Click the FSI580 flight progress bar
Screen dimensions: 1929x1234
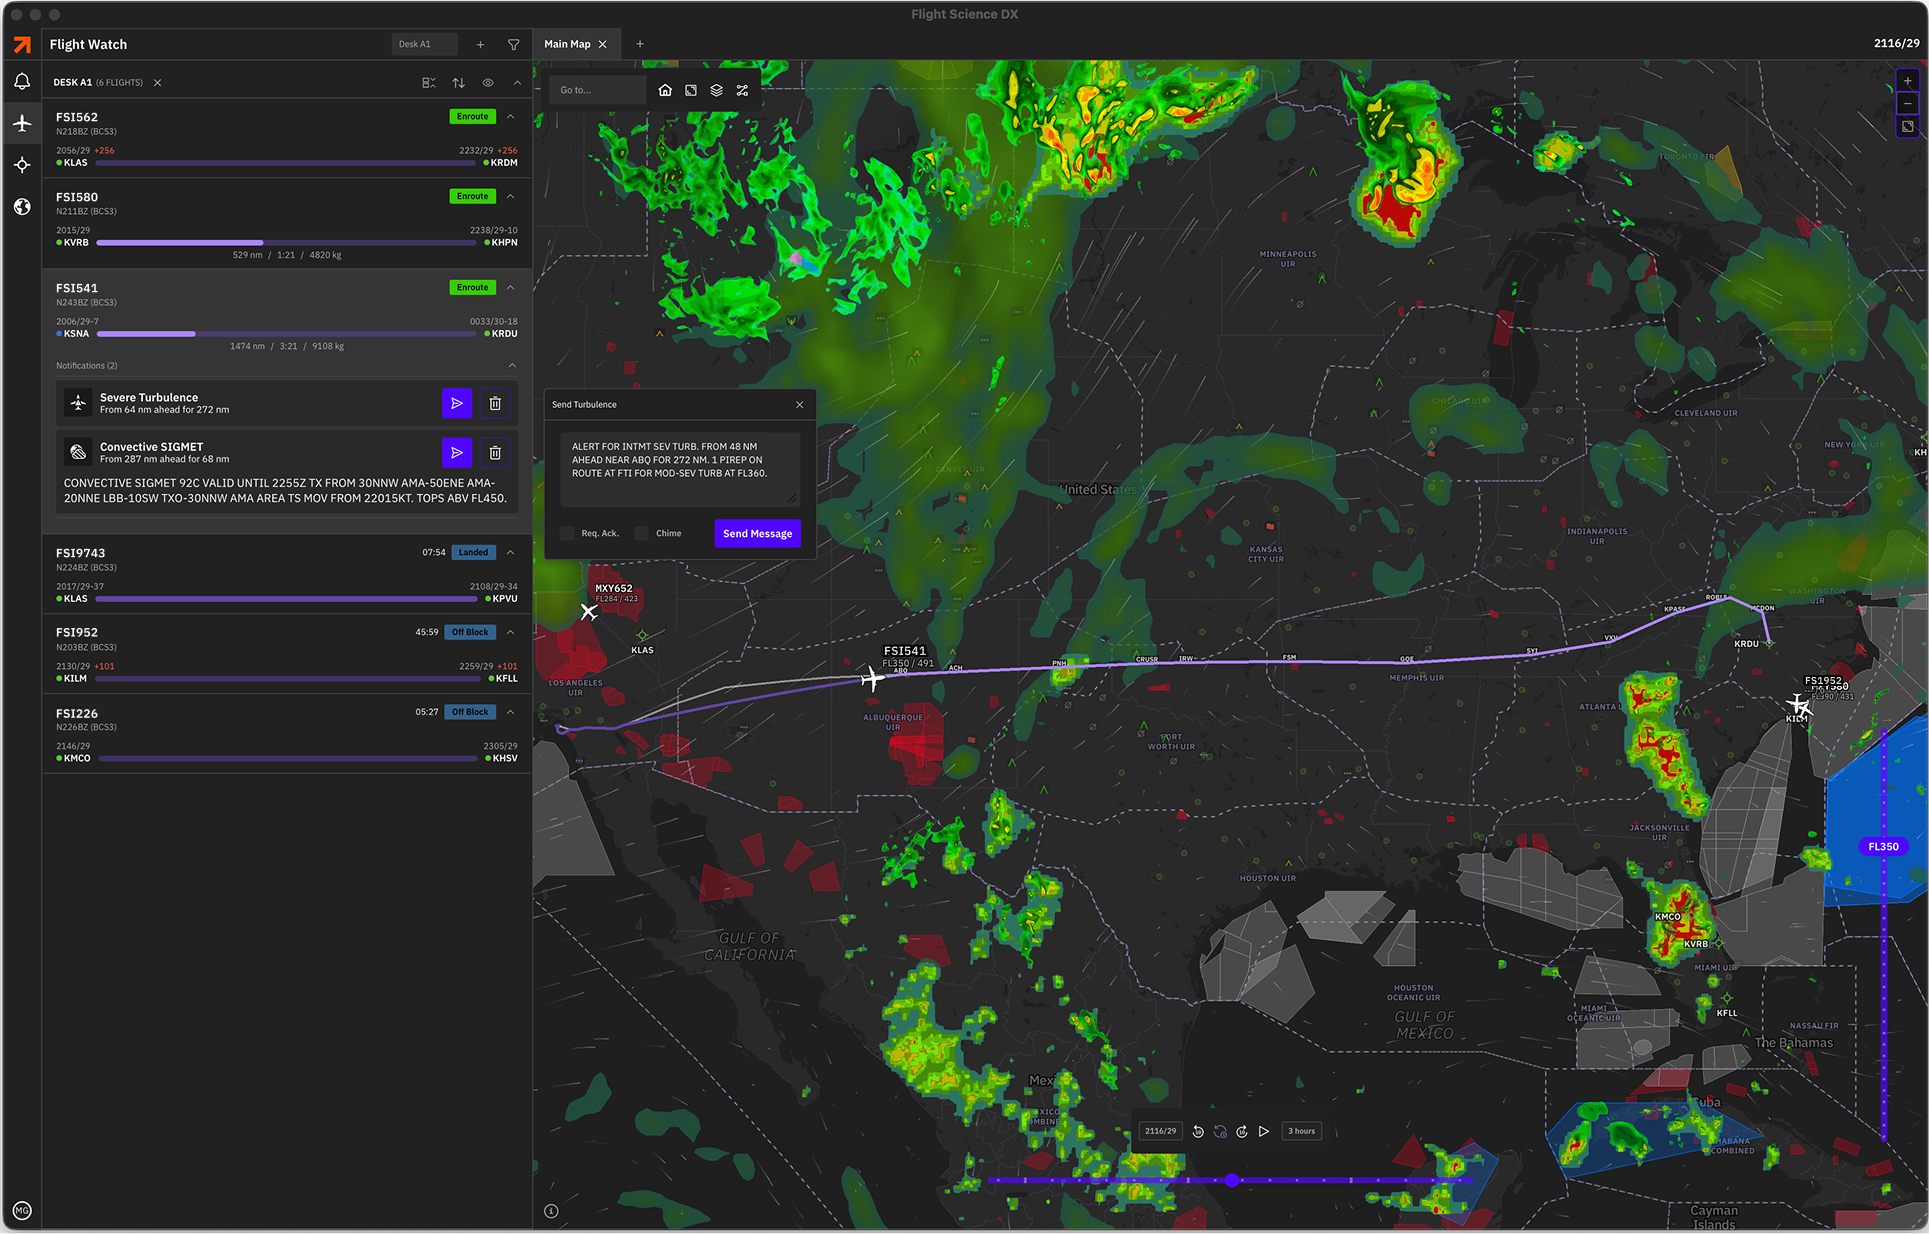[287, 243]
